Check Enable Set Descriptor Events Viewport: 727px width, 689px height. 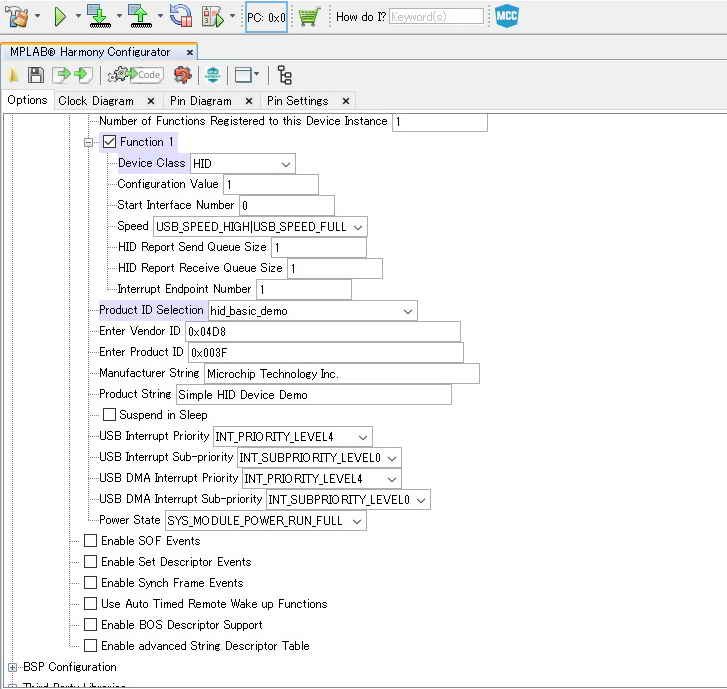click(90, 561)
